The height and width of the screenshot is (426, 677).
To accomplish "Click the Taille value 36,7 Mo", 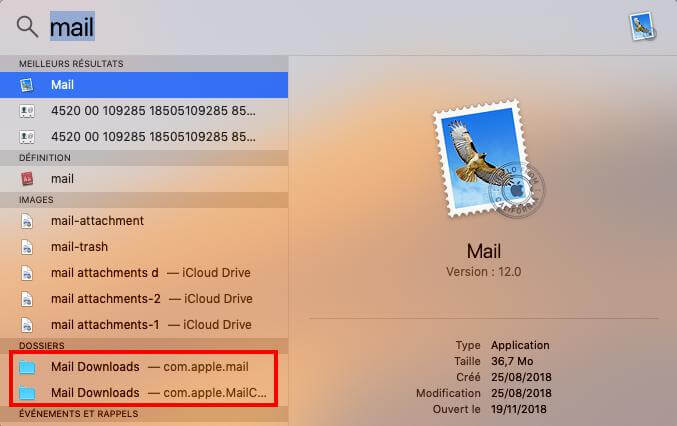I will click(x=512, y=361).
